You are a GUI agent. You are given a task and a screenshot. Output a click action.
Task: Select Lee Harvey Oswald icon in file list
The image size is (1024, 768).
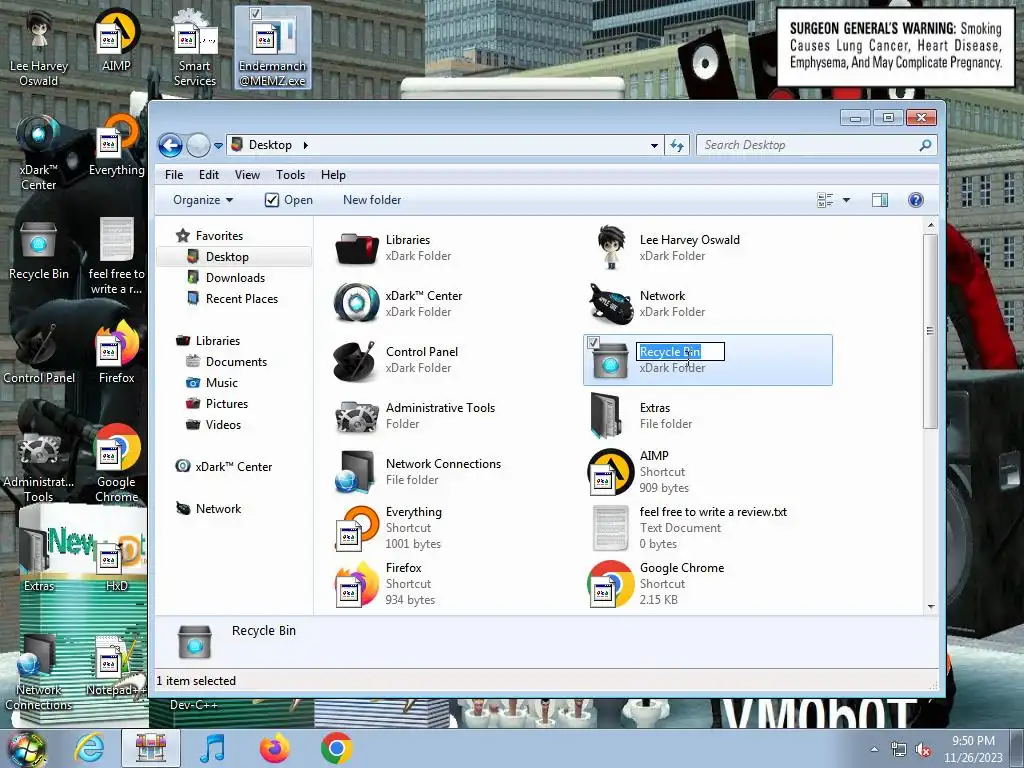coord(611,248)
